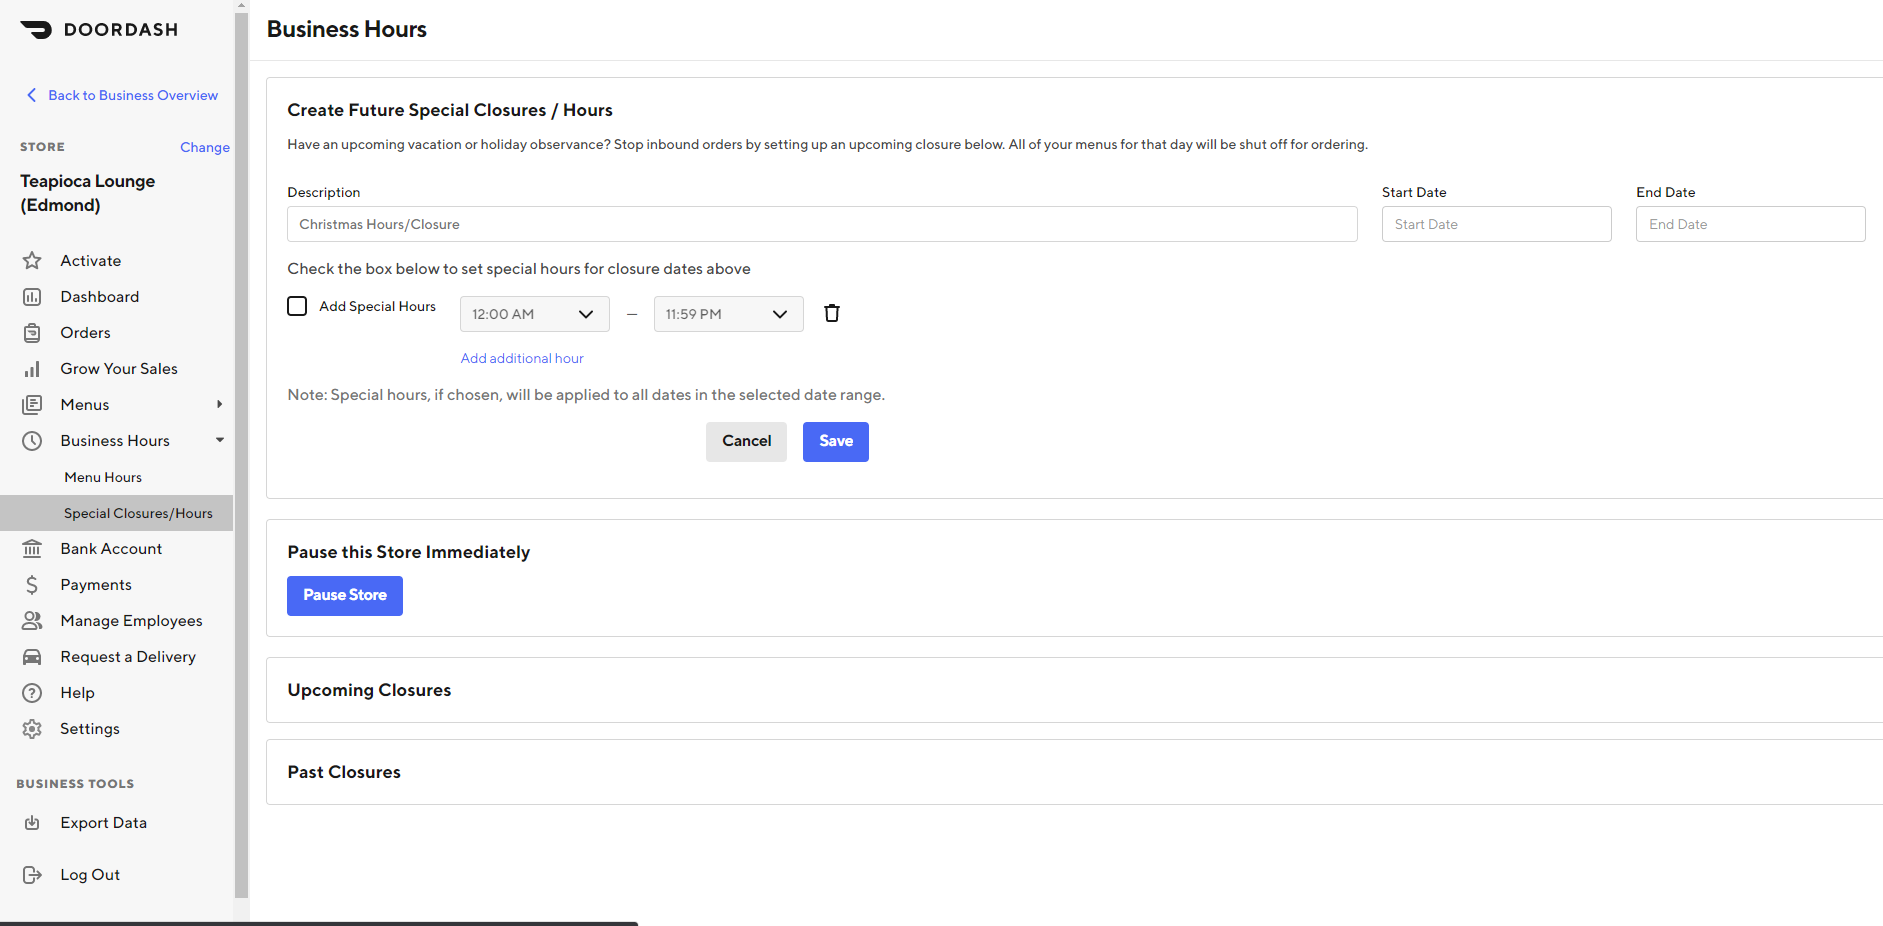The height and width of the screenshot is (926, 1883).
Task: Enable the Add Special Hours checkbox
Action: [x=297, y=306]
